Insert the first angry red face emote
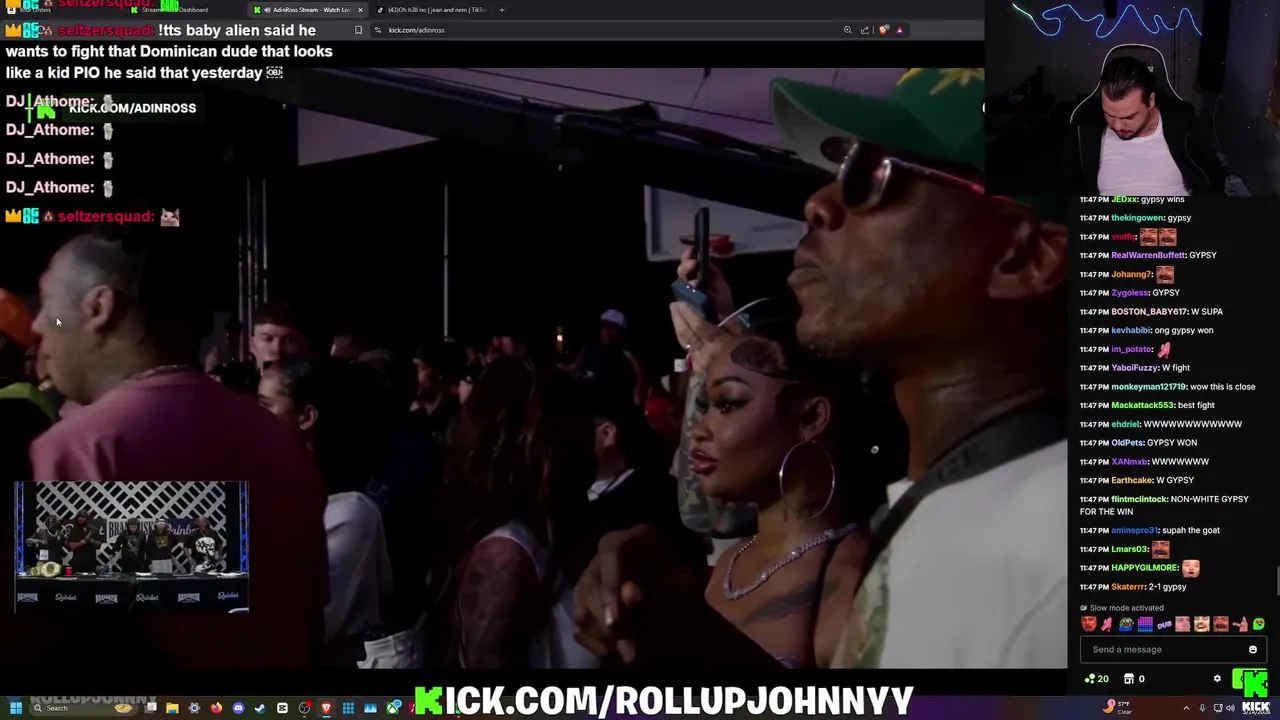 (1089, 624)
